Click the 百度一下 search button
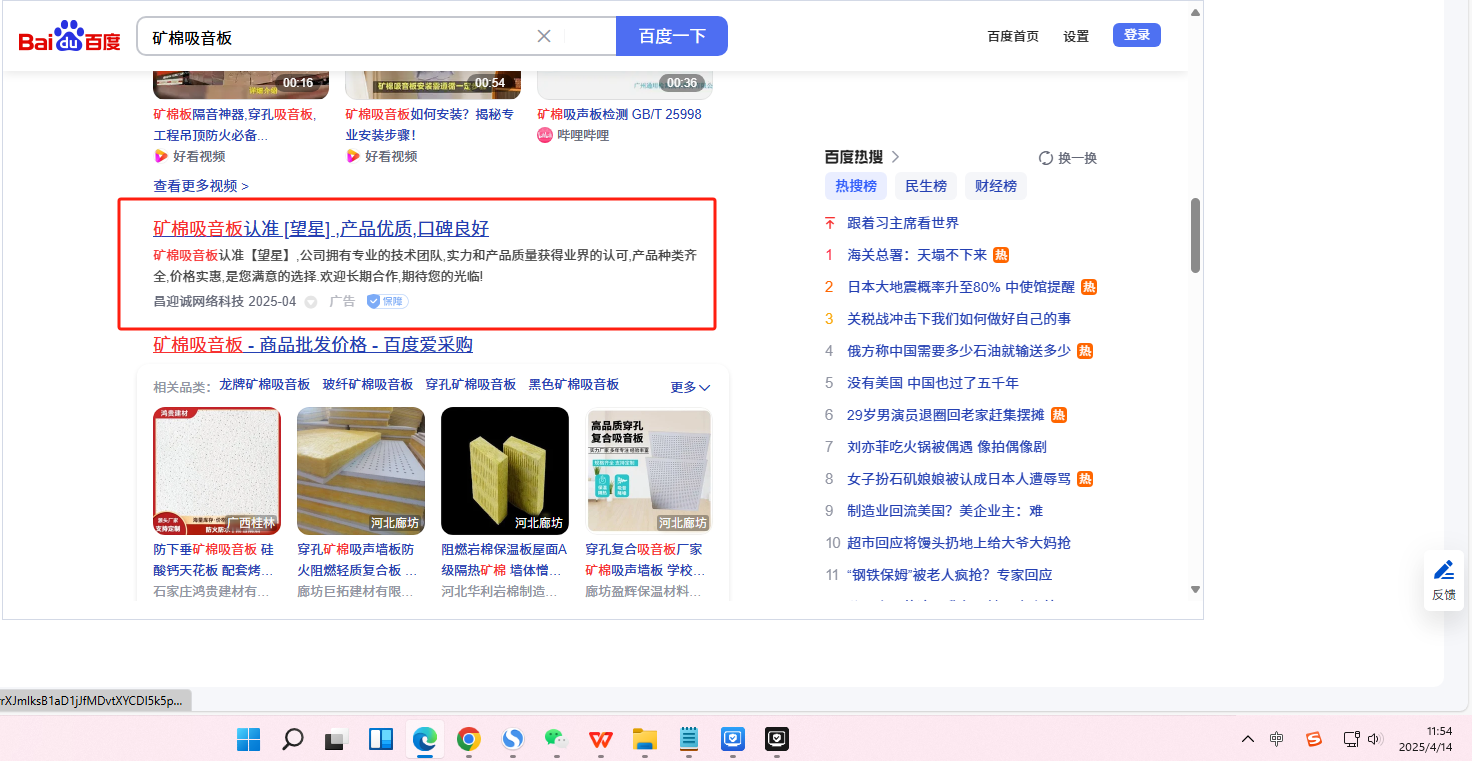 pyautogui.click(x=672, y=36)
